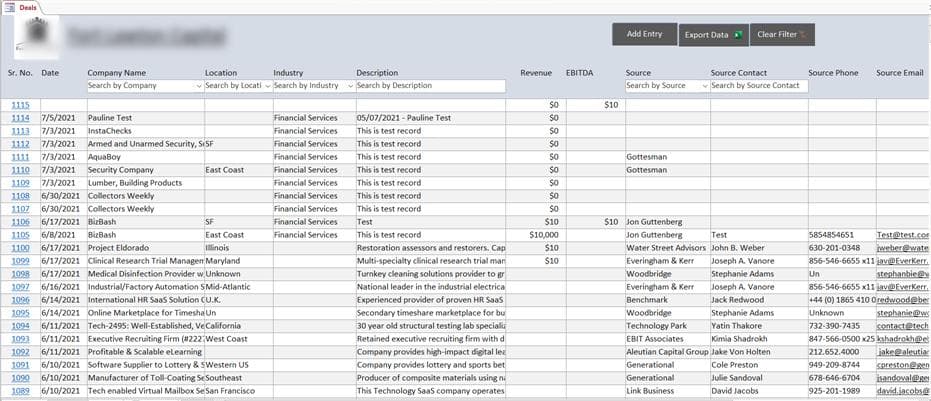Open record link 1111
Viewport: 931px width, 401px height.
tap(20, 157)
